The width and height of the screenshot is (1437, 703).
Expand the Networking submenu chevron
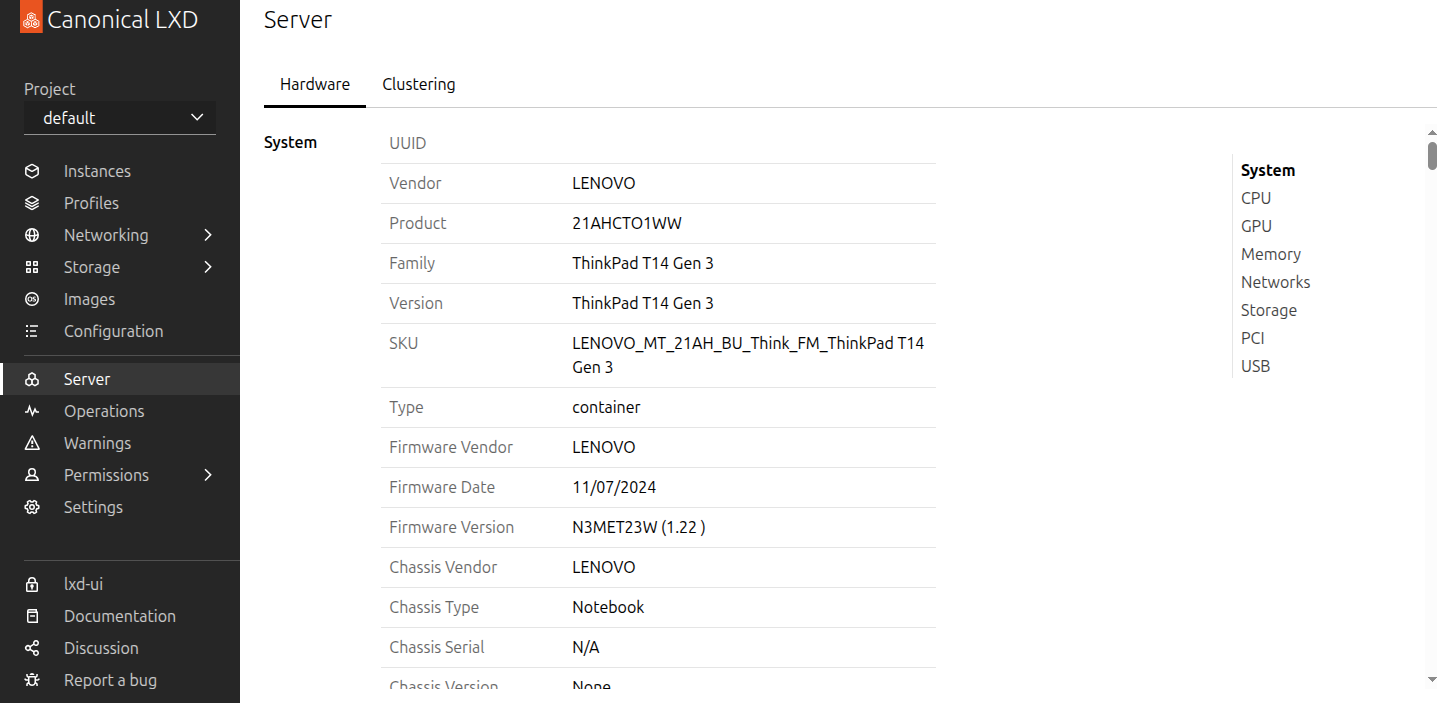pyautogui.click(x=208, y=235)
